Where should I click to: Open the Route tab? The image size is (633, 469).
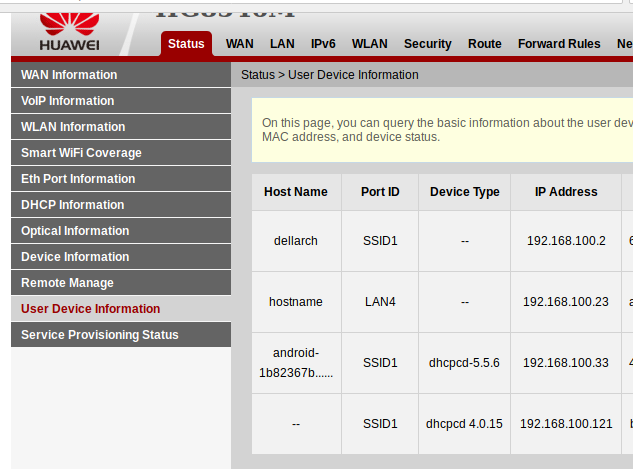point(485,44)
